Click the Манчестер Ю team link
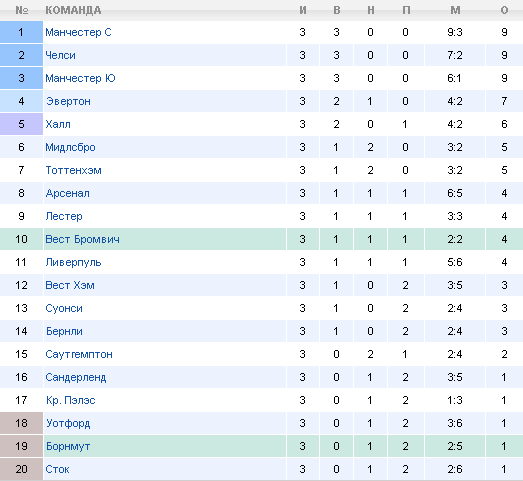Viewport: 523px width, 481px height. pyautogui.click(x=80, y=78)
